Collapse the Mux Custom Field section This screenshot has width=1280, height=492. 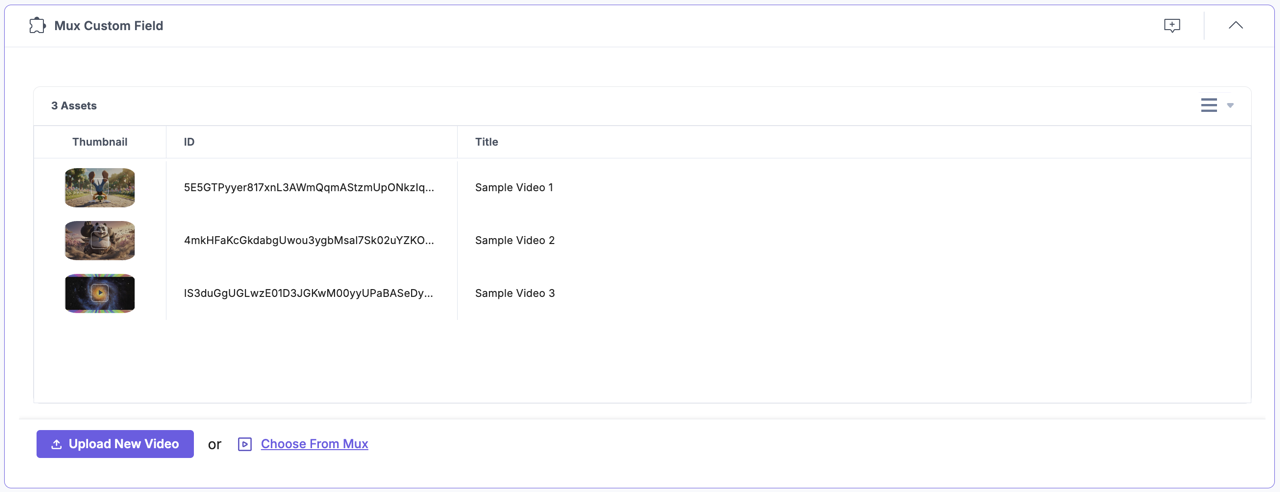(1236, 25)
